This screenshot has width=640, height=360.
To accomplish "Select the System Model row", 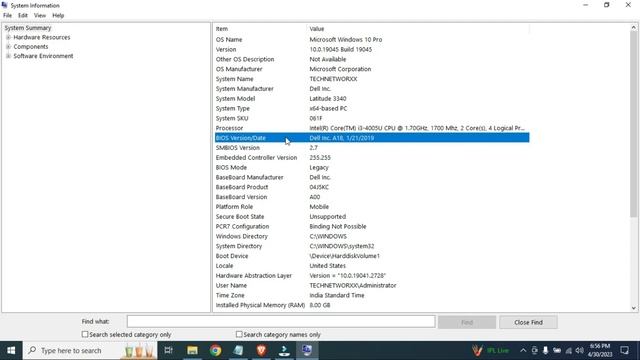I will tap(372, 98).
